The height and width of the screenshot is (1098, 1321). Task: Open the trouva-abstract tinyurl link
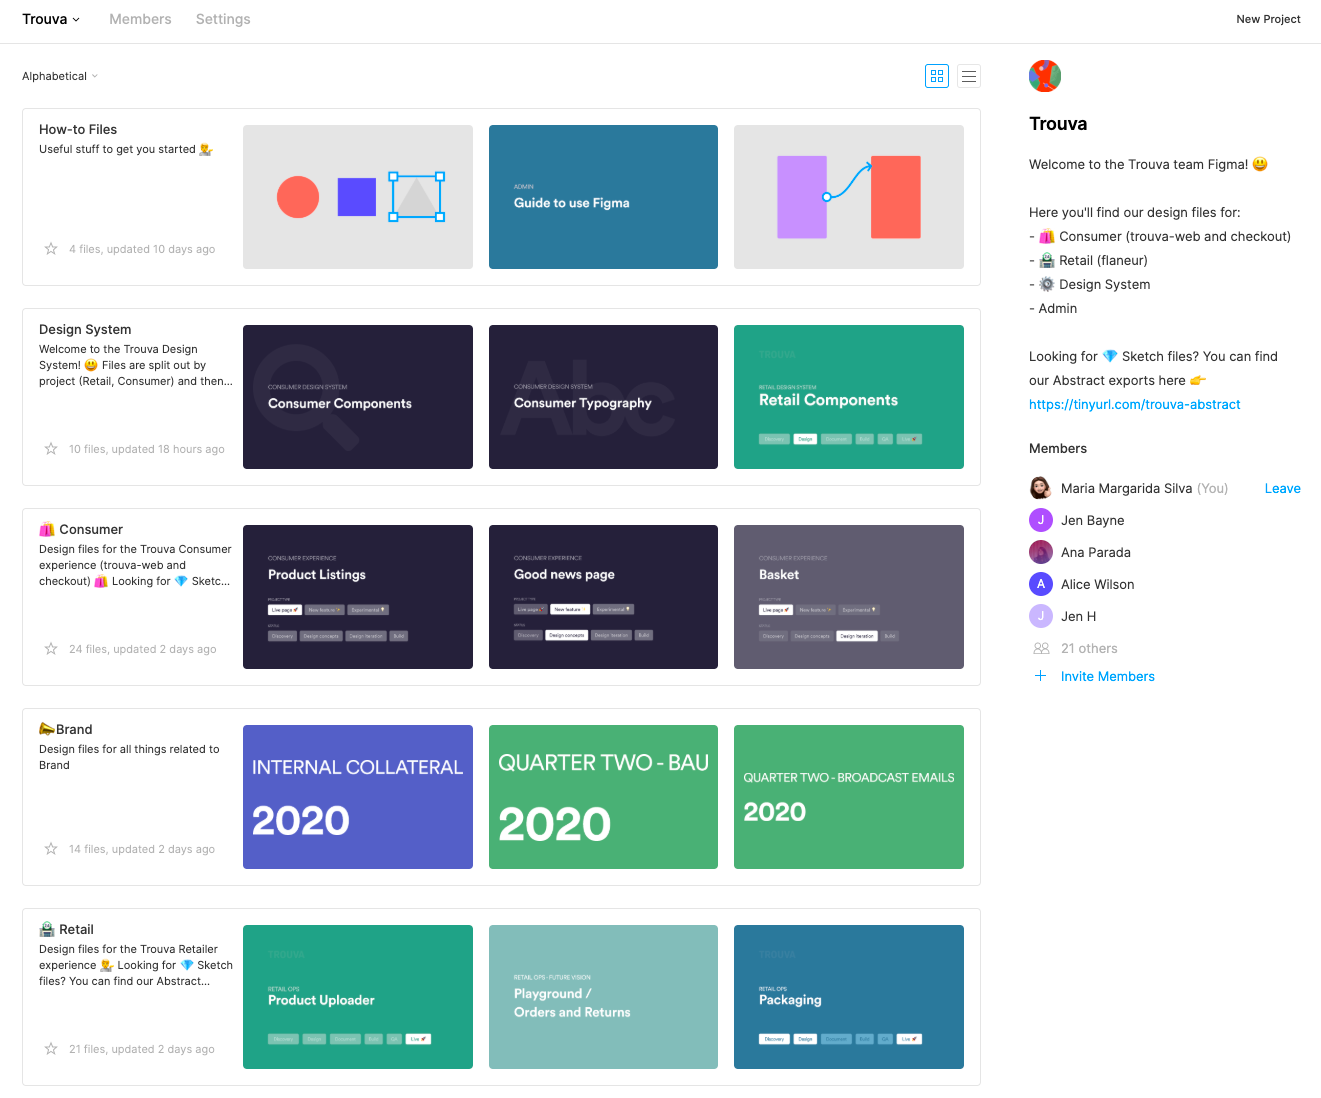point(1134,405)
